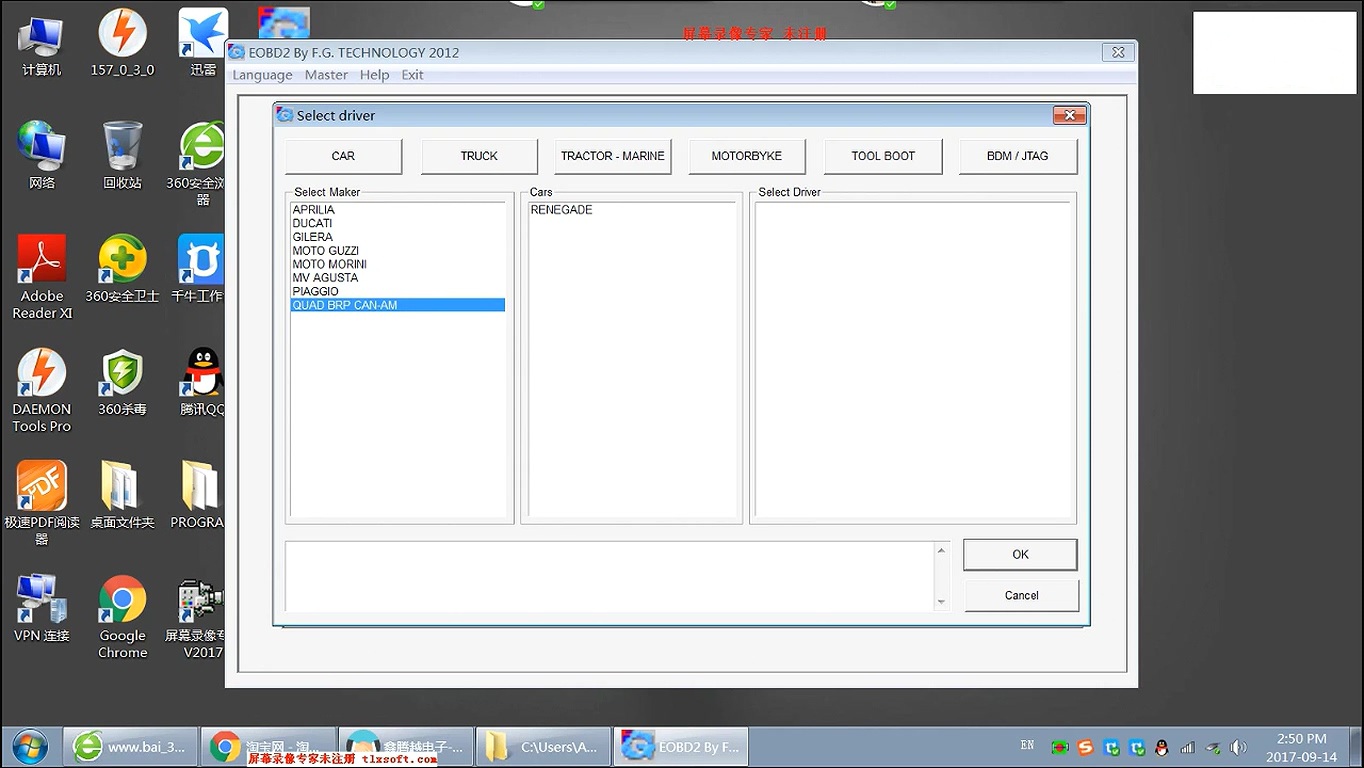The image size is (1364, 768).
Task: Launch the 360安全卫士 desktop icon
Action: [122, 269]
